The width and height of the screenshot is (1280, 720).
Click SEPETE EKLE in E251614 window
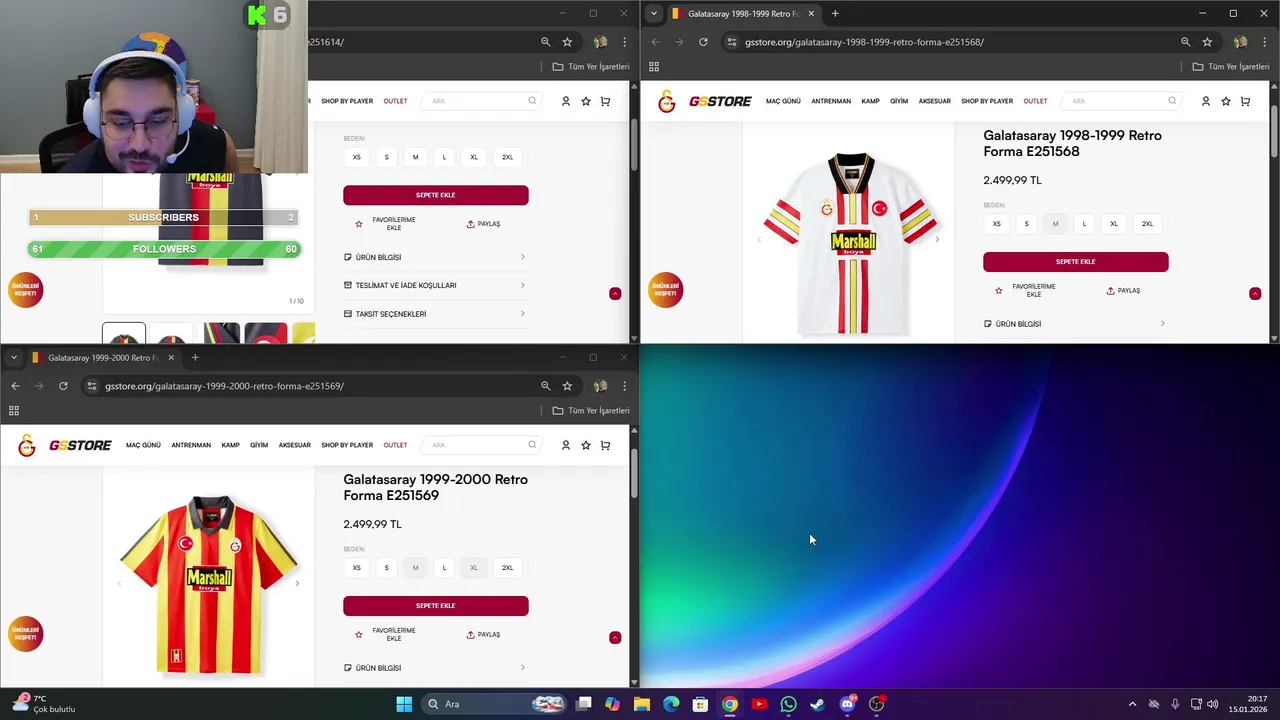tap(435, 195)
